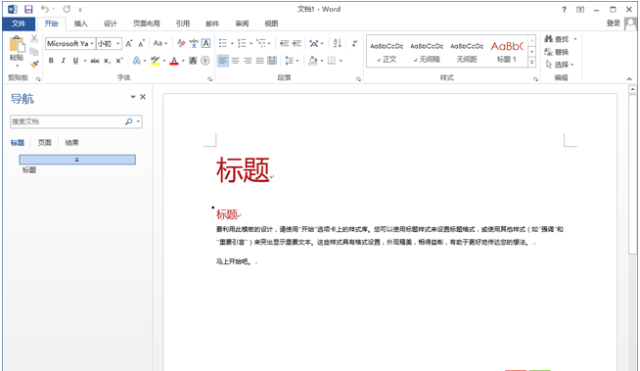The image size is (640, 371).
Task: Switch to the 设计 ribbon tab
Action: pyautogui.click(x=110, y=24)
